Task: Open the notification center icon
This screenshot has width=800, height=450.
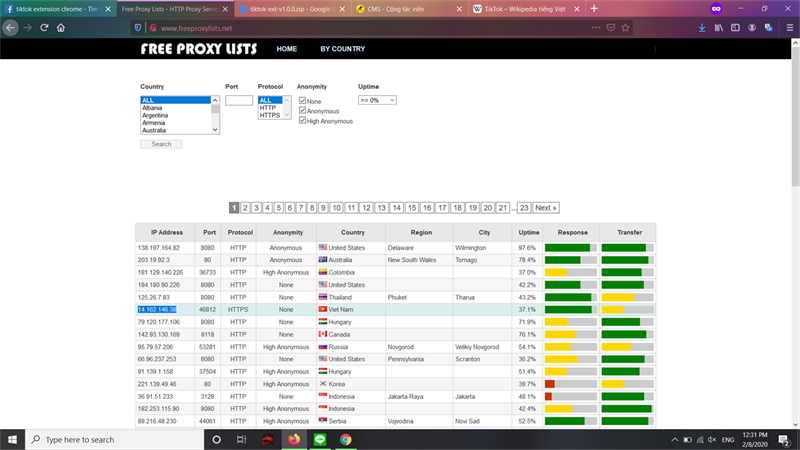Action: tap(784, 439)
